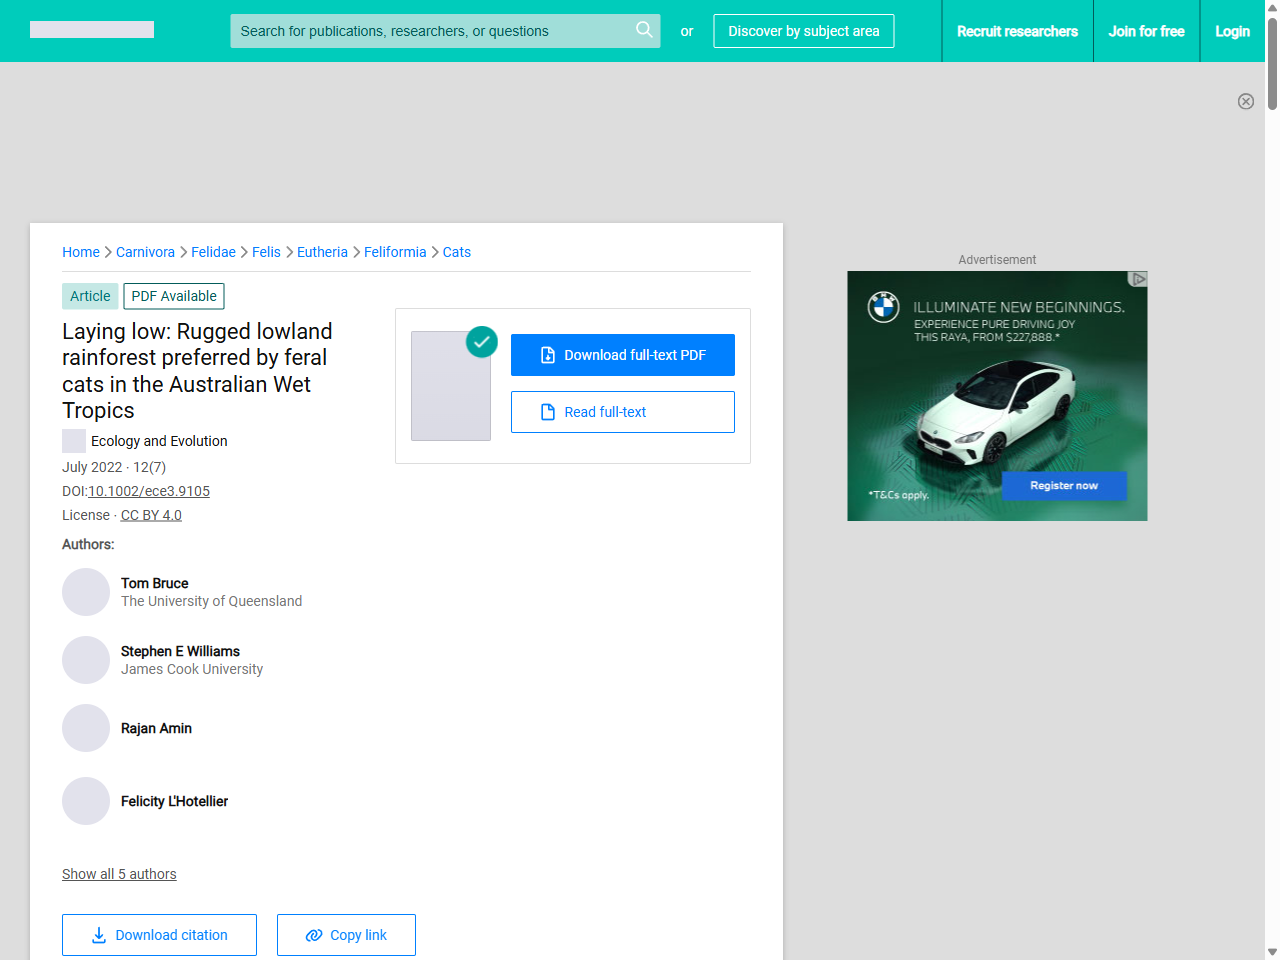The height and width of the screenshot is (960, 1280).
Task: Click the ad choices icon on BMW ad
Action: [x=1138, y=279]
